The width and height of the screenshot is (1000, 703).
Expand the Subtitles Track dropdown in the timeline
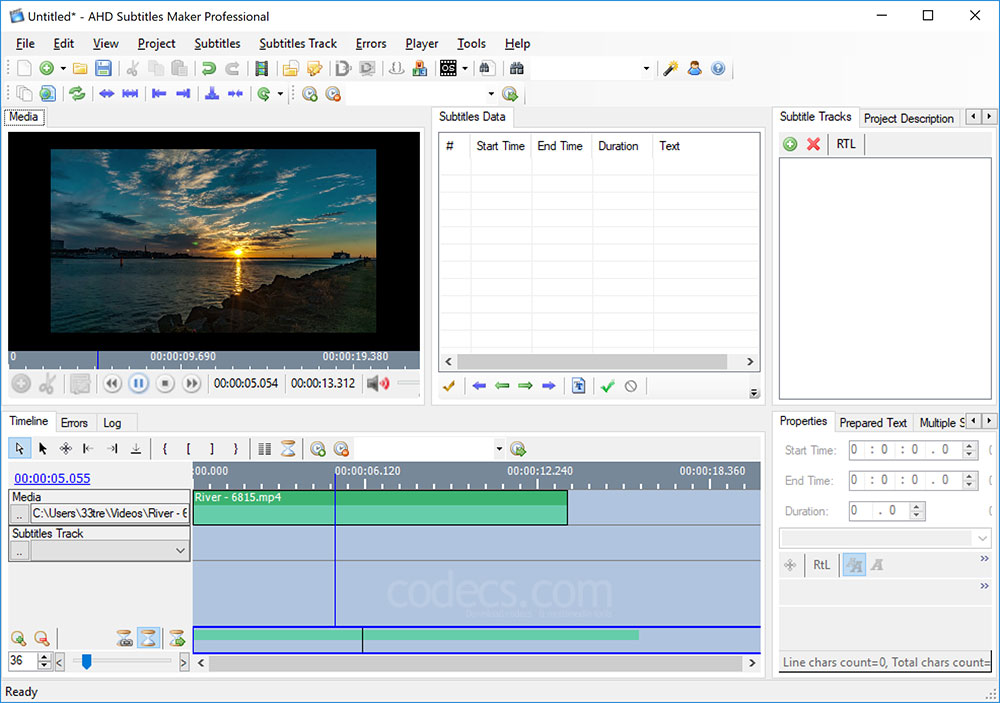click(x=179, y=550)
